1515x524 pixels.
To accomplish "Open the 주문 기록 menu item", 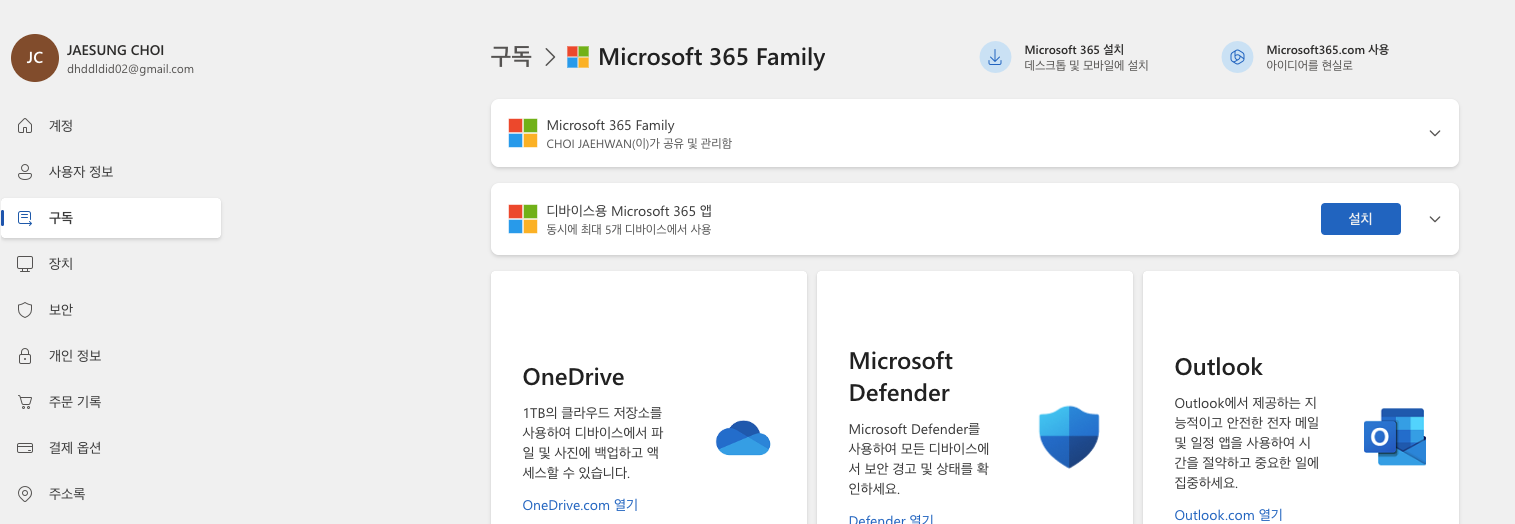I will coord(111,402).
